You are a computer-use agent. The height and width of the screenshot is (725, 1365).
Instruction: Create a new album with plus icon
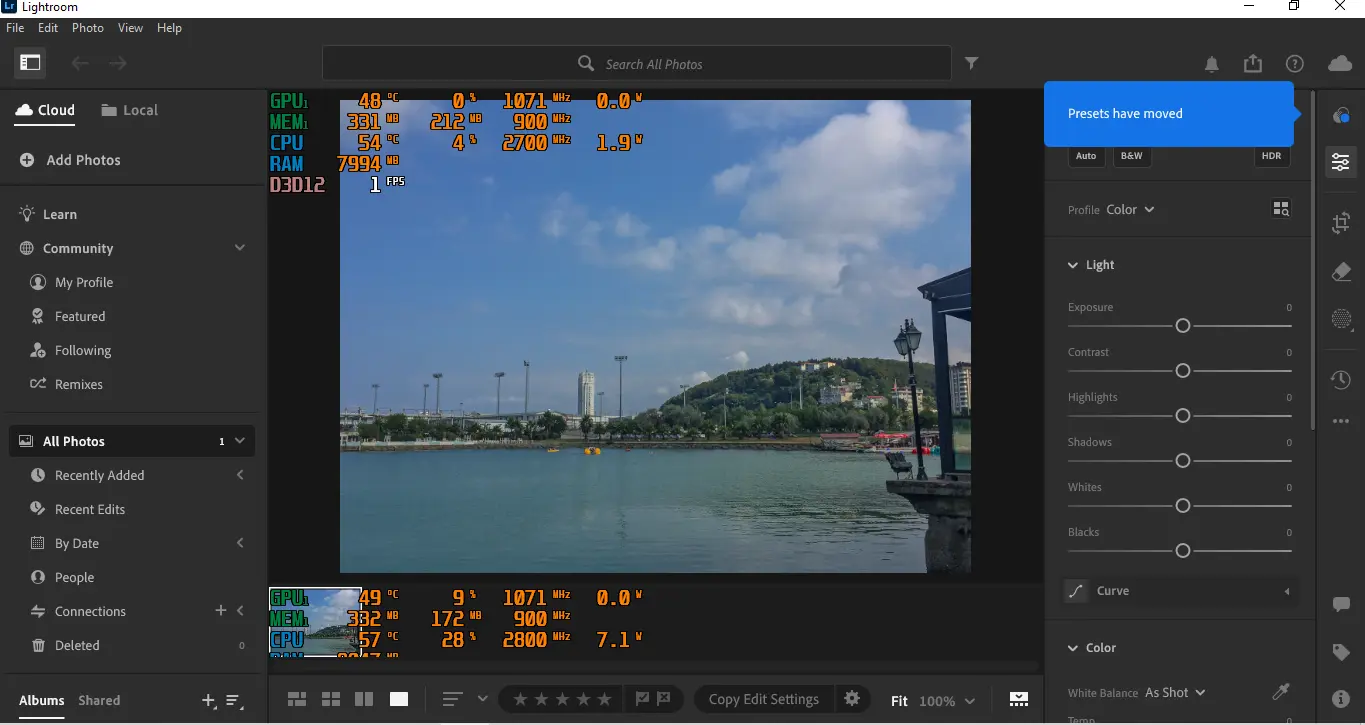tap(208, 701)
